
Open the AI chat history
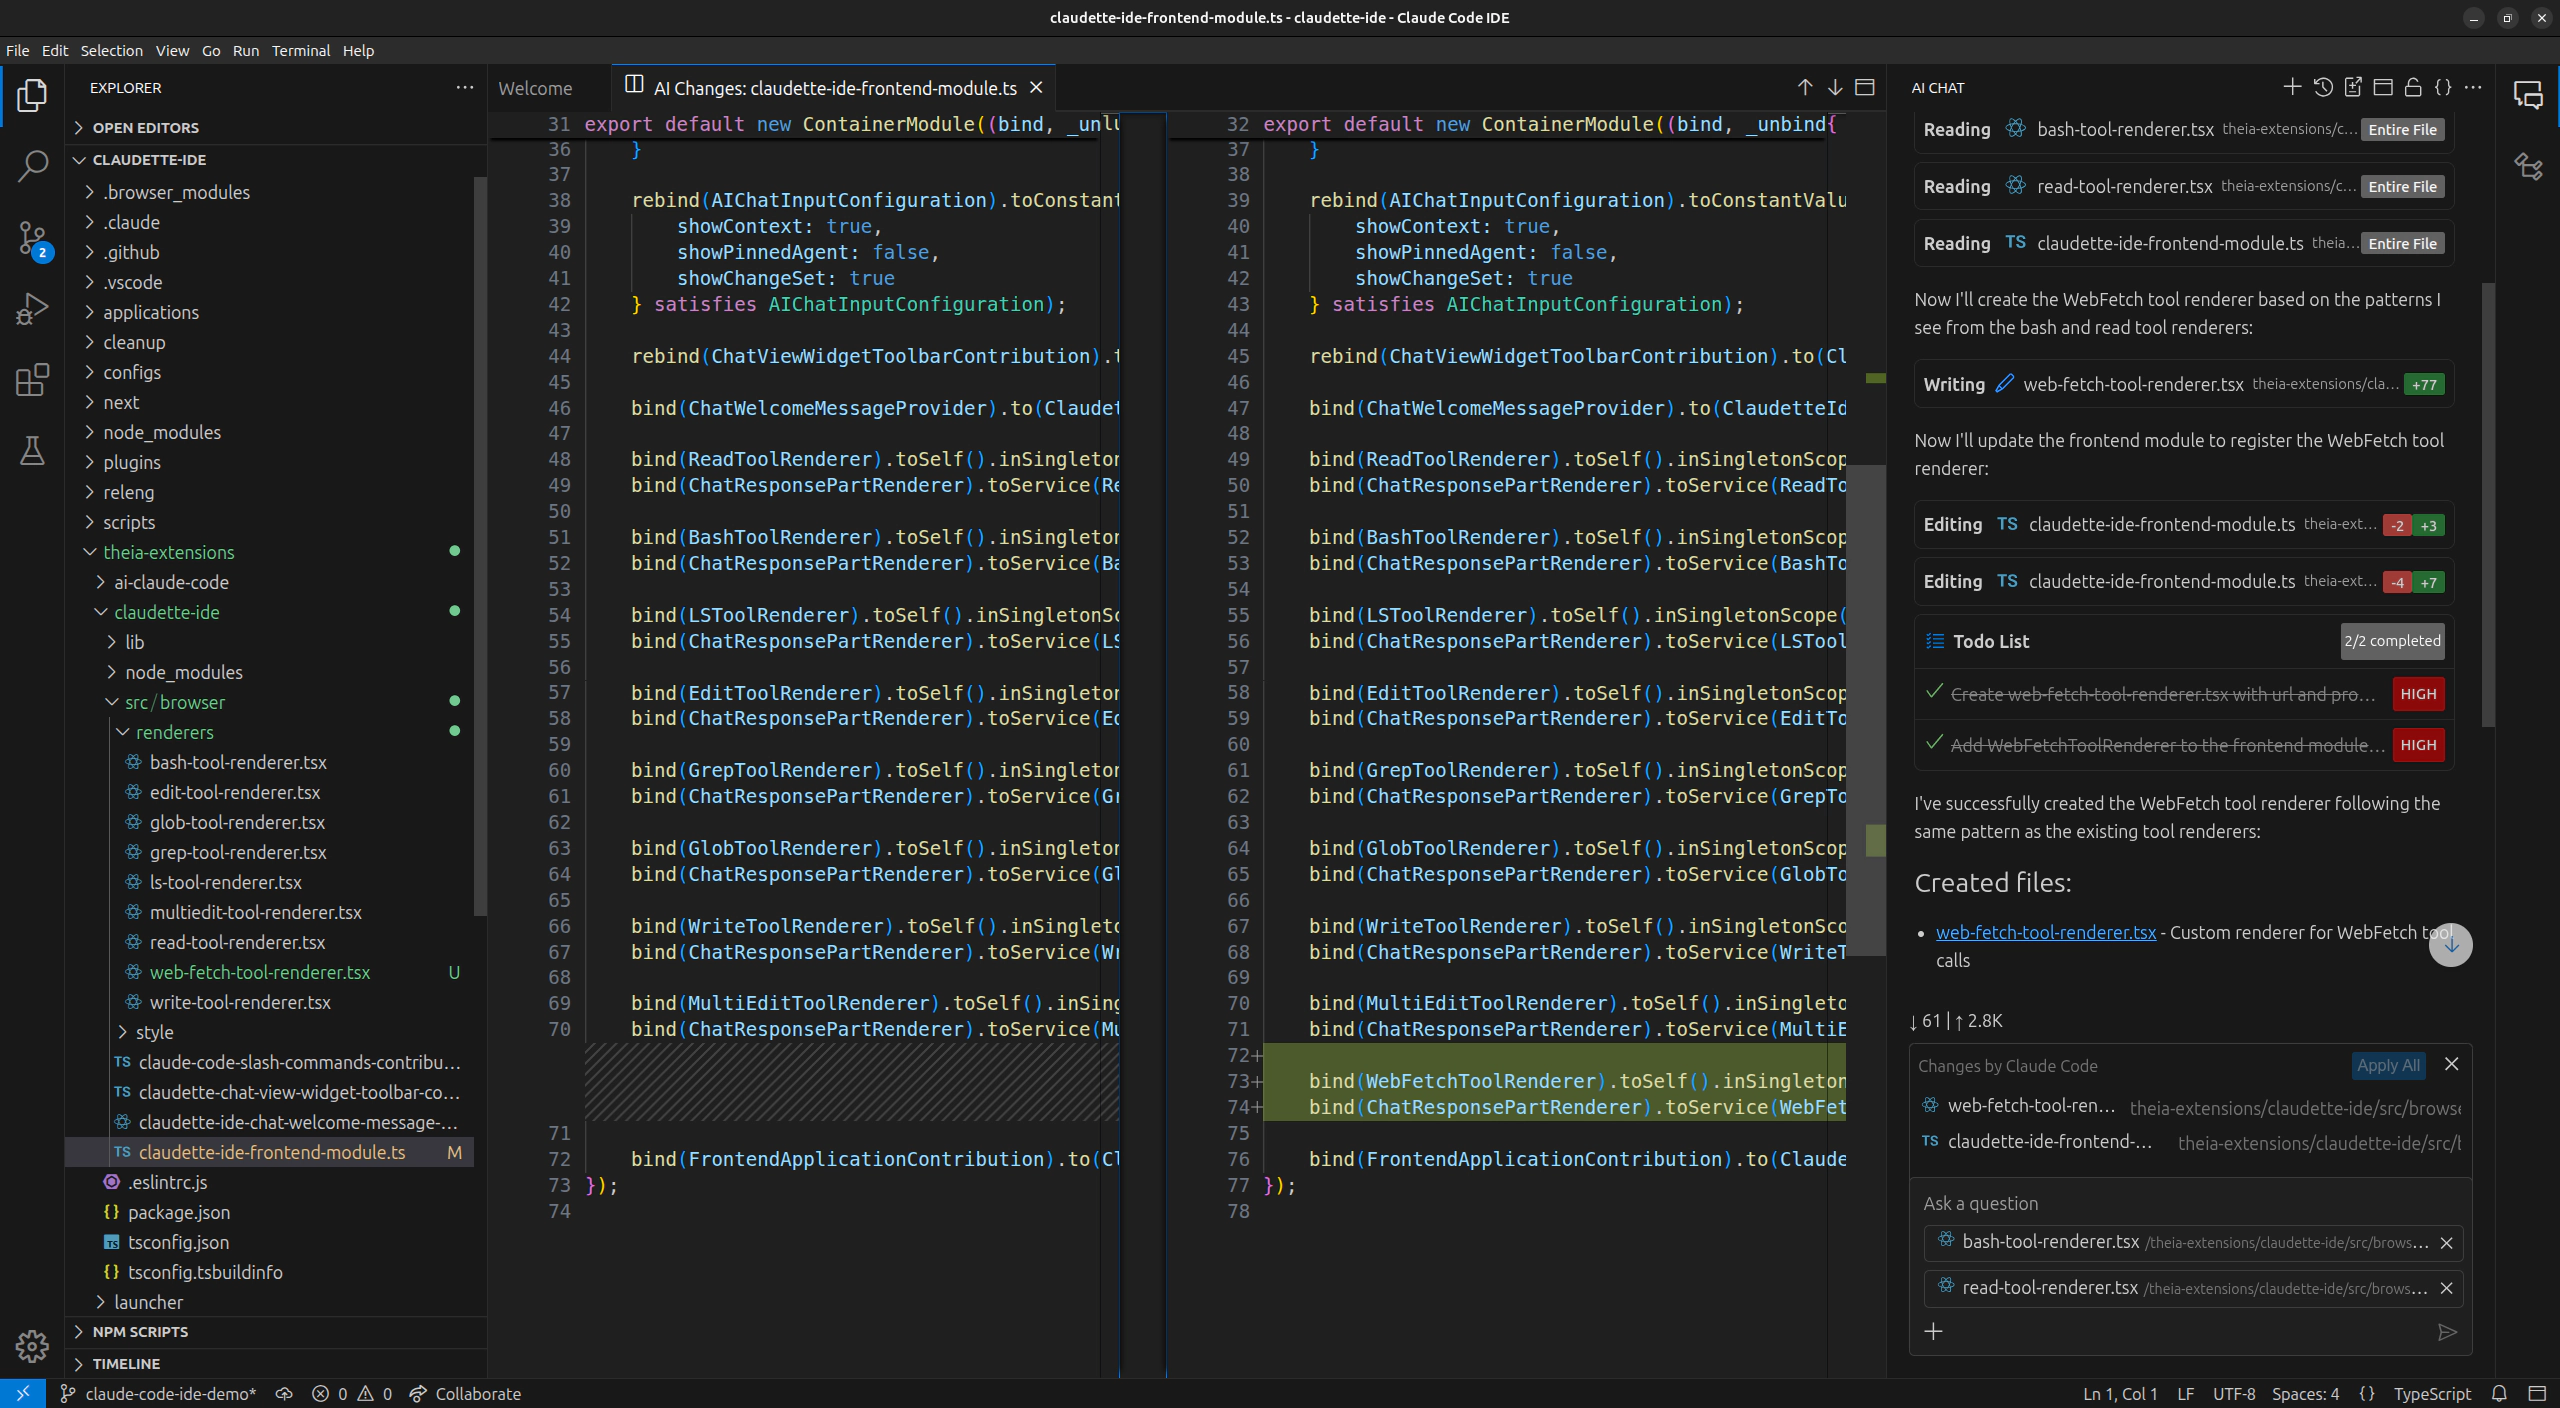coord(2321,87)
